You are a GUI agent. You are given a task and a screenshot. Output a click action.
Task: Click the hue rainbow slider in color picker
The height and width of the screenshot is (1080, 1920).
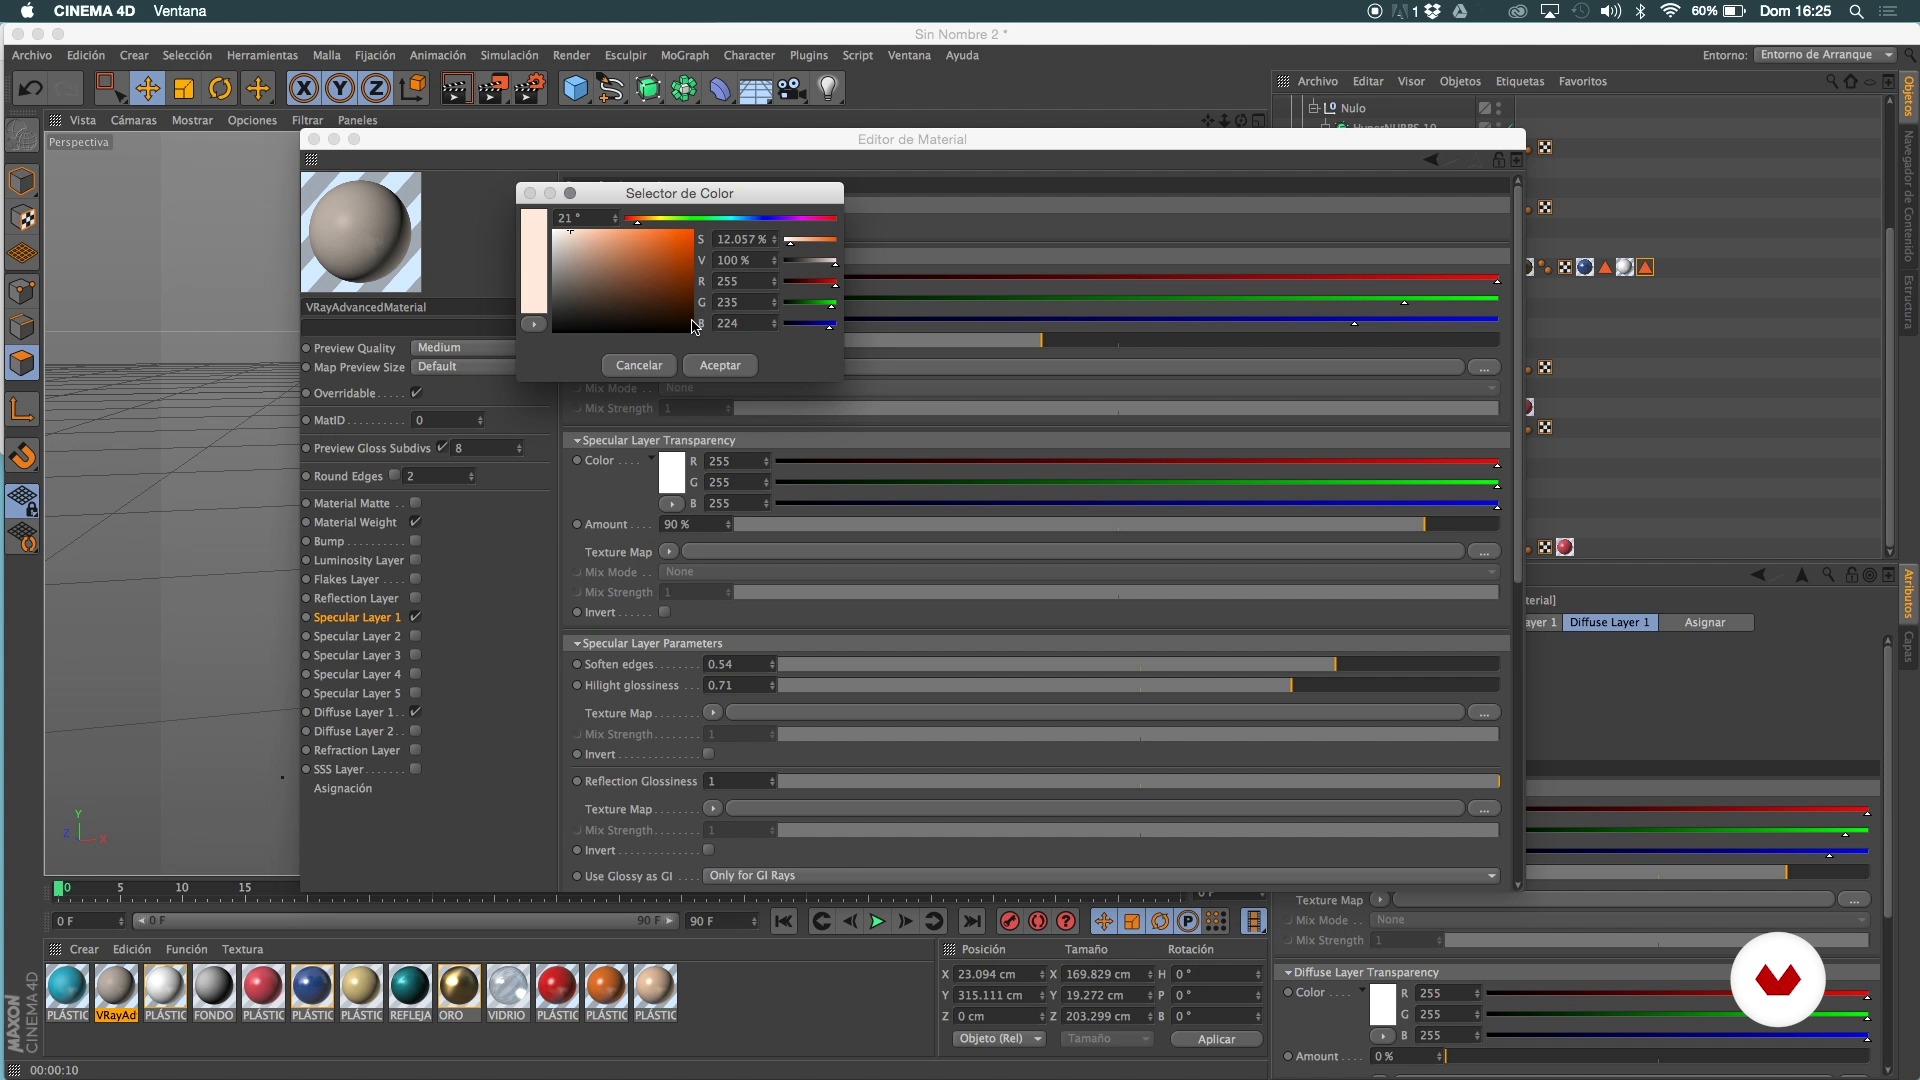[731, 218]
